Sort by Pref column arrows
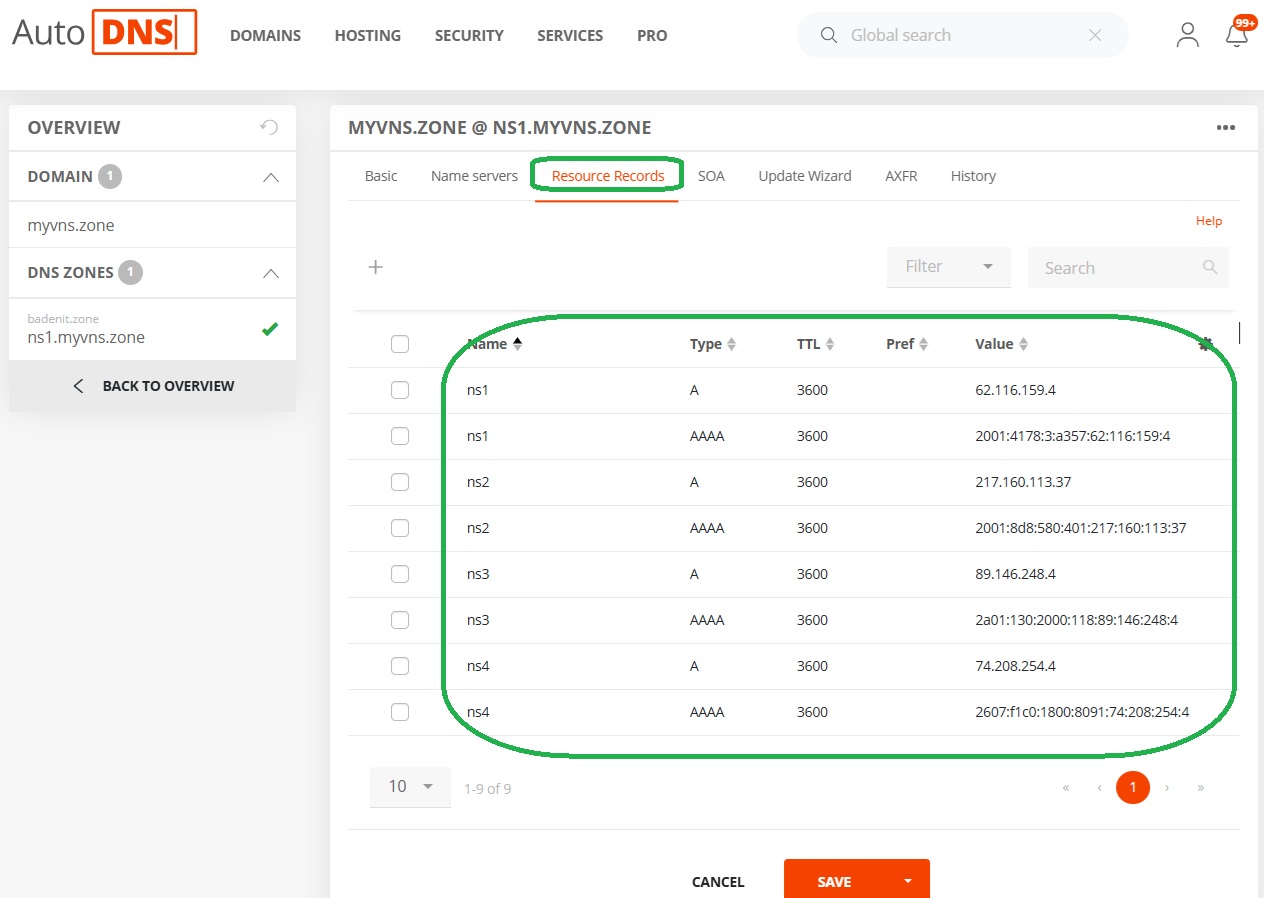 pyautogui.click(x=923, y=344)
